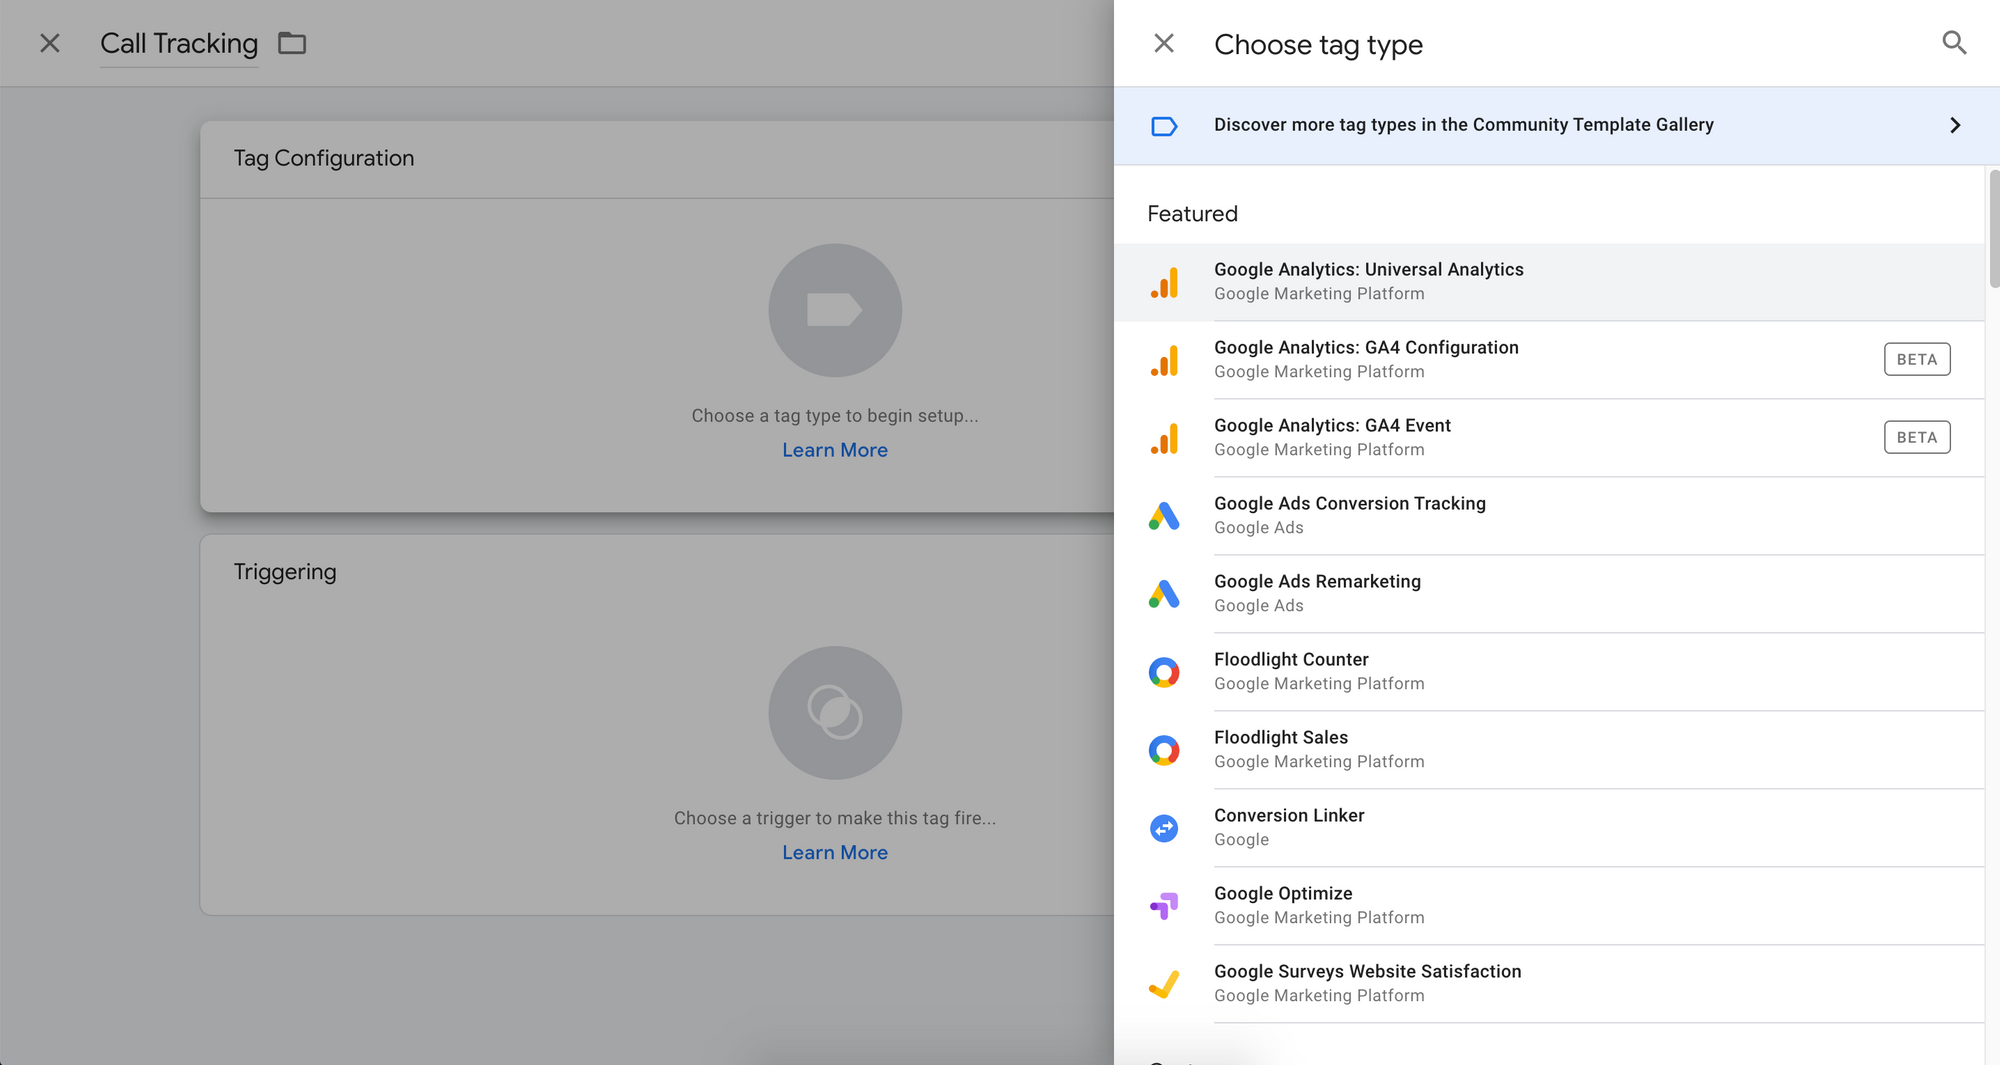Select Google Optimize tag type
Image resolution: width=2000 pixels, height=1065 pixels.
(x=1549, y=906)
